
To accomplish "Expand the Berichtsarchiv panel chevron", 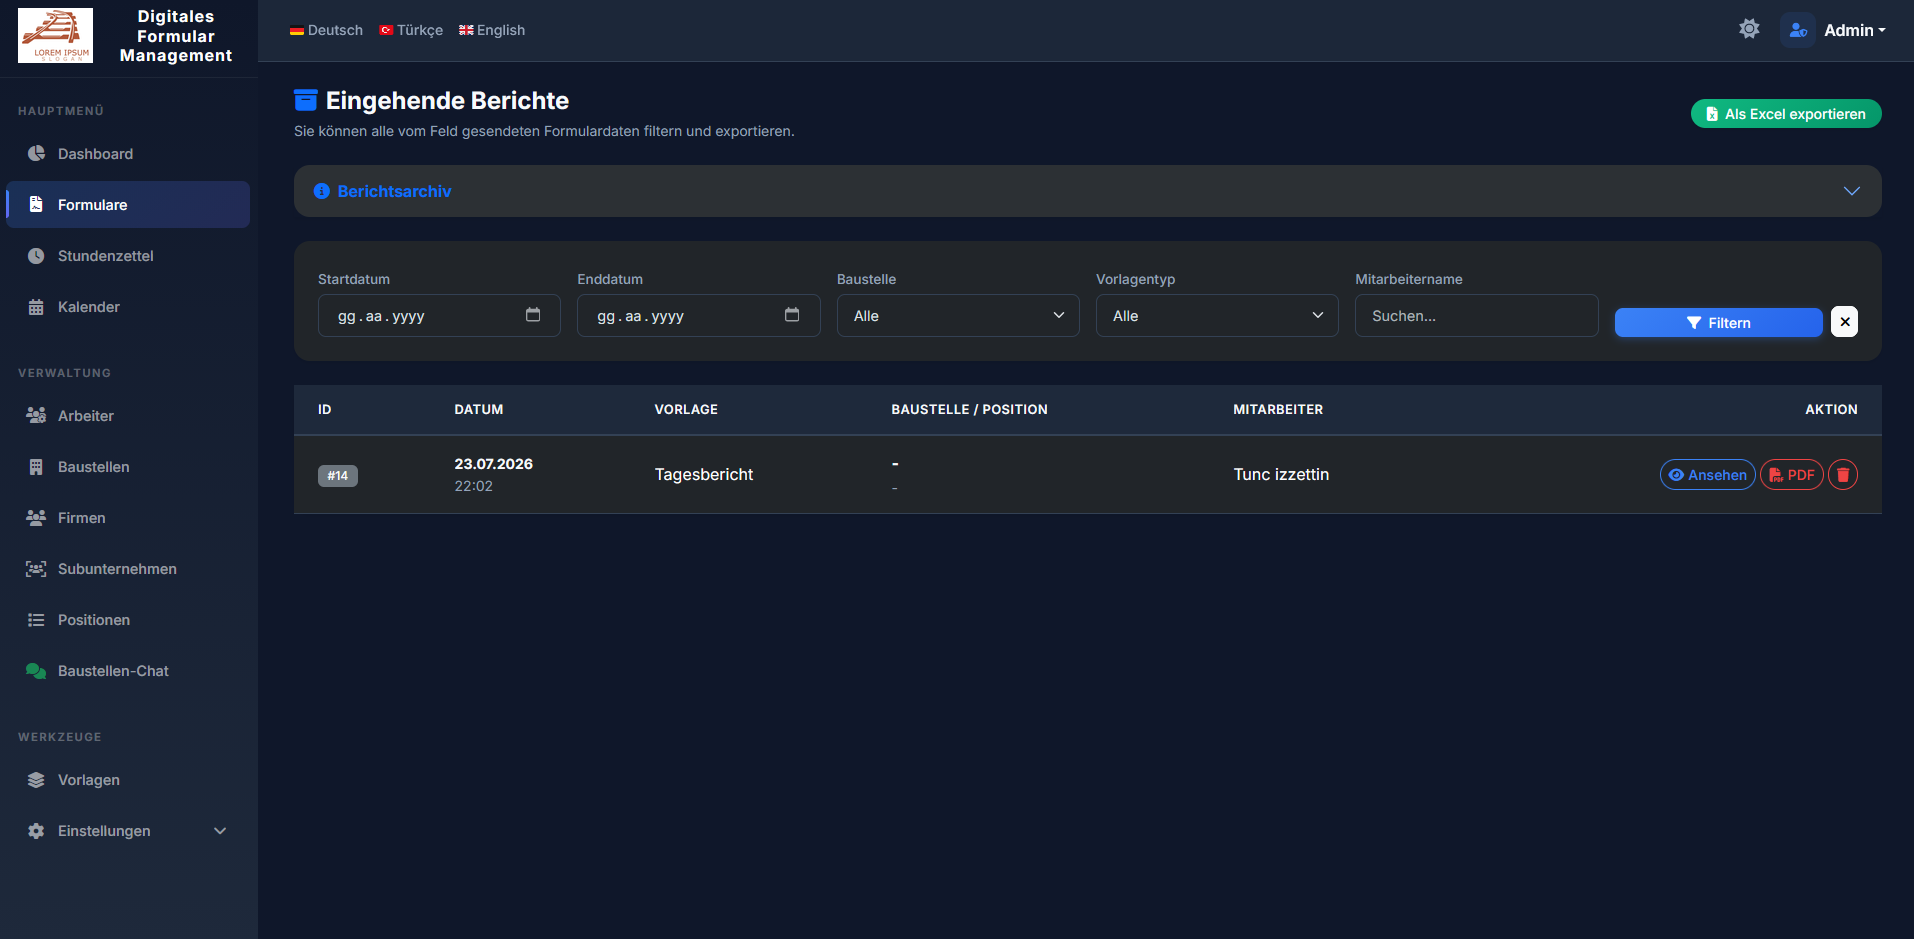I will click(x=1852, y=191).
